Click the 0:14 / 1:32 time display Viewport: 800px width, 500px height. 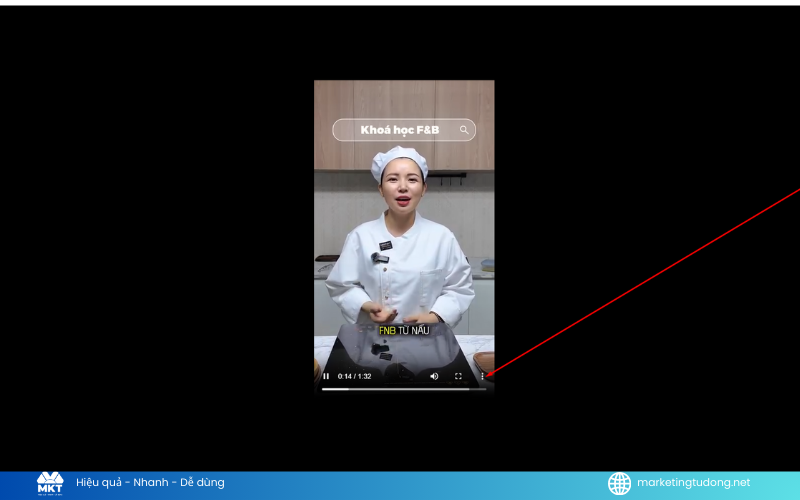[x=354, y=377]
